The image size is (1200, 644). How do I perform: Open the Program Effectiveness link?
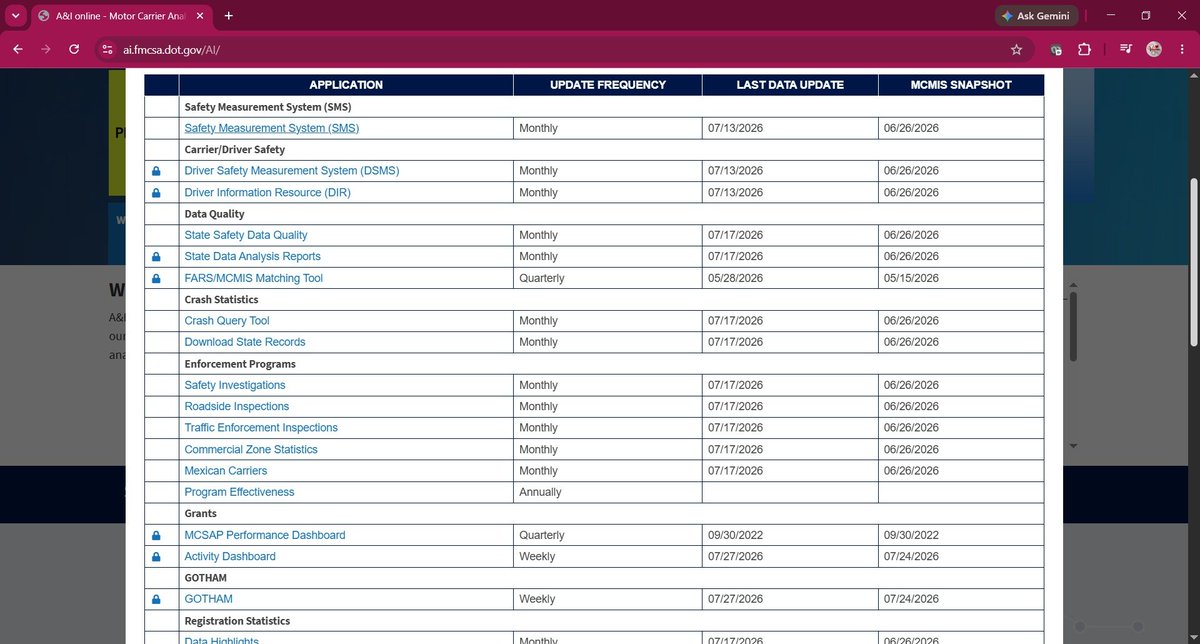tap(240, 492)
